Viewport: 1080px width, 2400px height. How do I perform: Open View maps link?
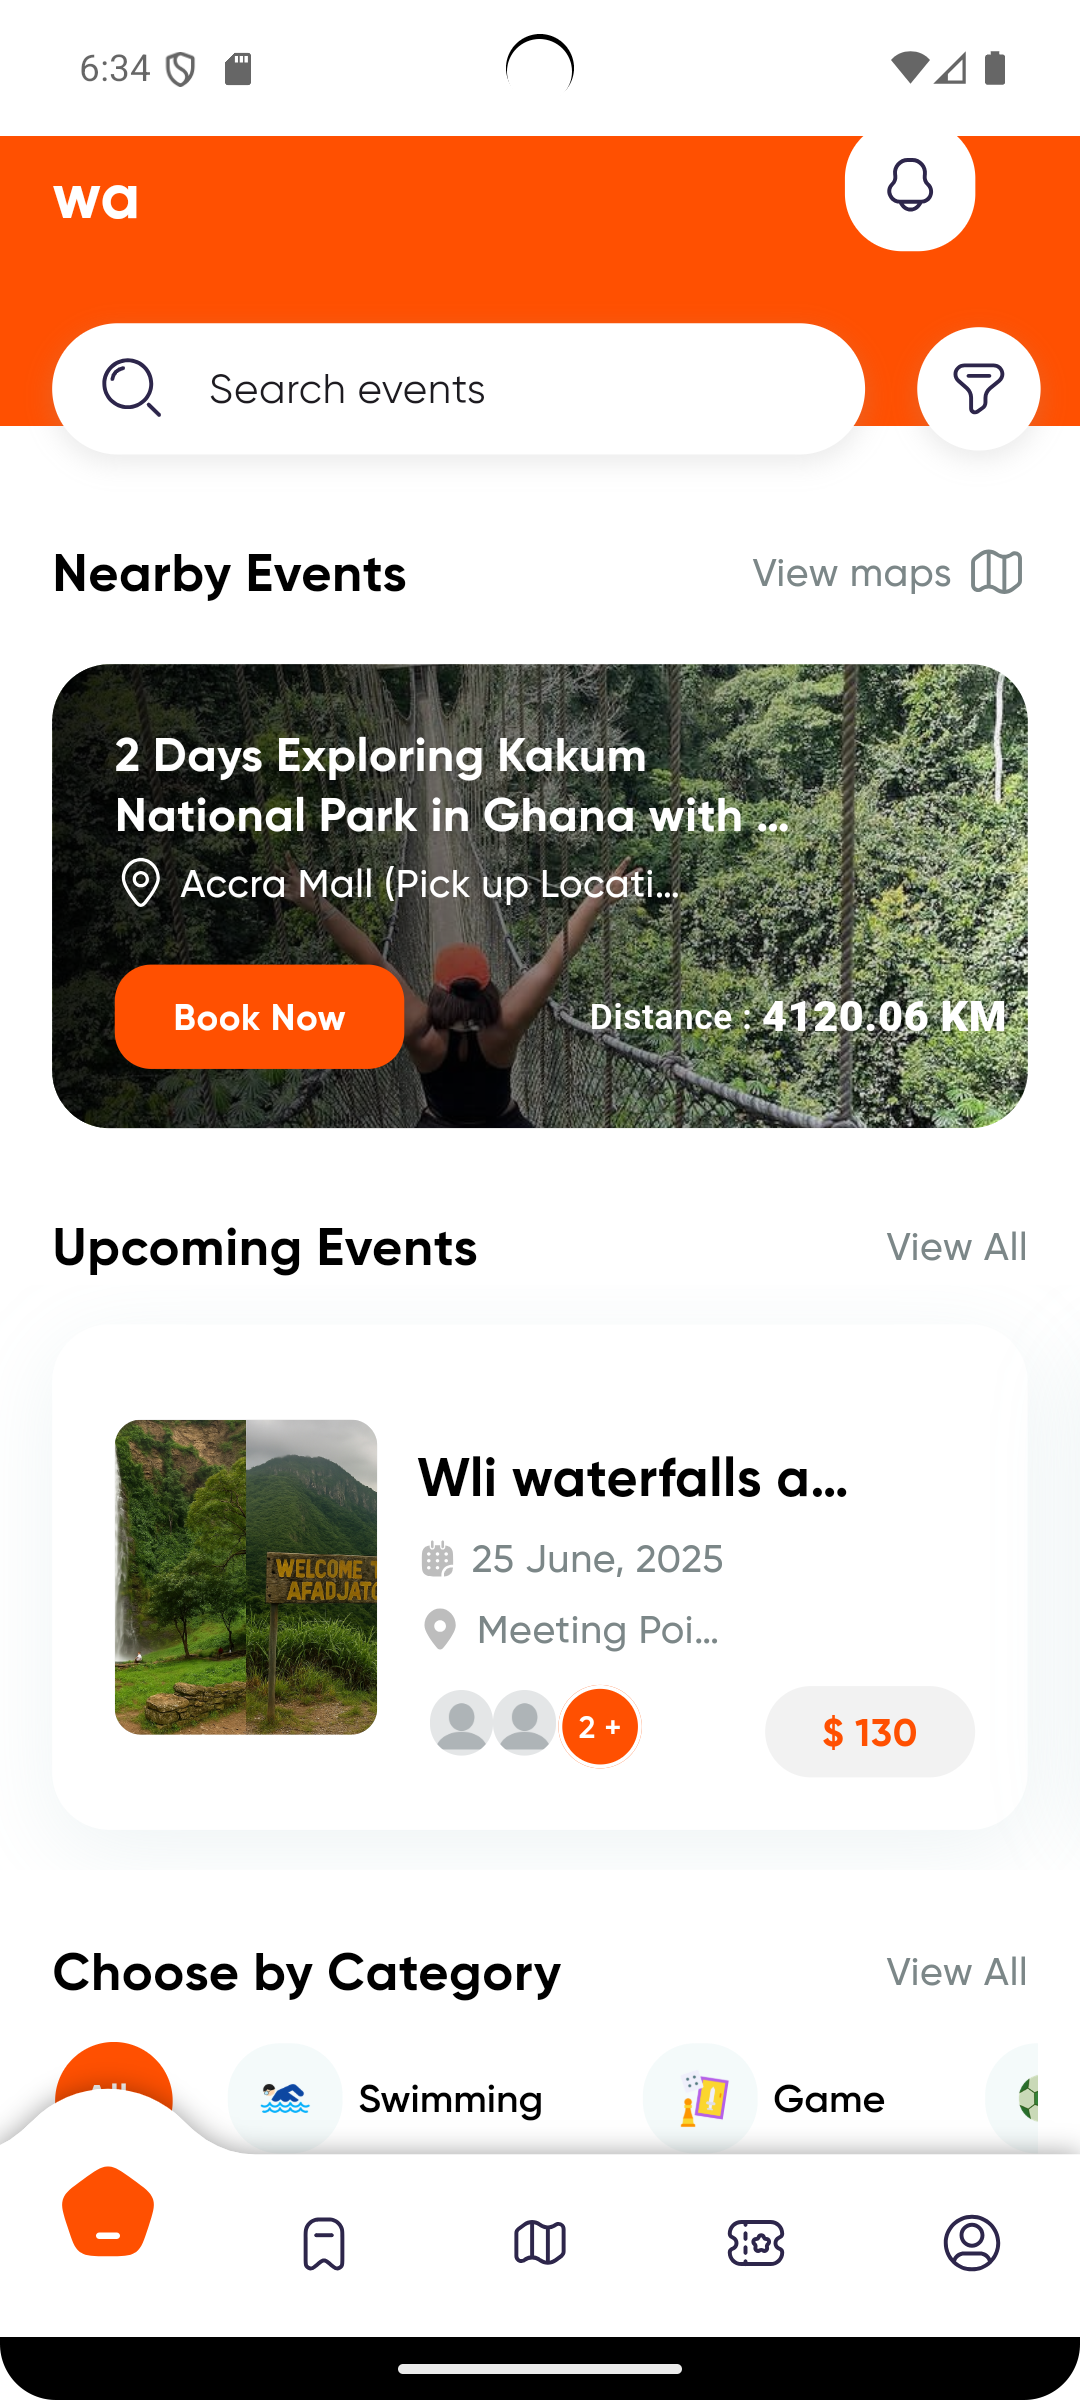click(852, 573)
